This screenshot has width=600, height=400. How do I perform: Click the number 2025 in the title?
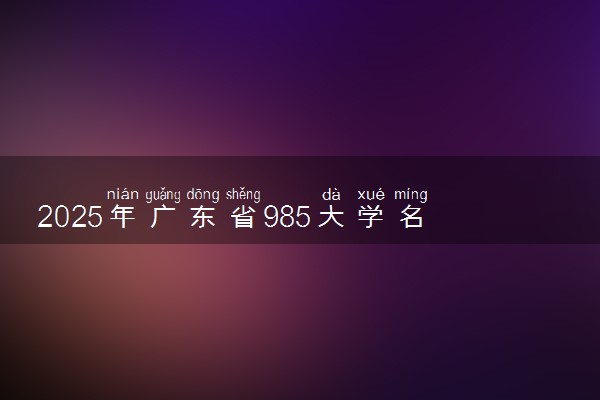pos(70,217)
